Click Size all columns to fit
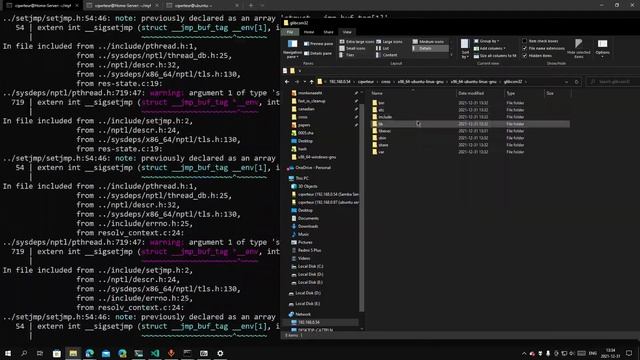The height and width of the screenshot is (360, 640). point(495,56)
